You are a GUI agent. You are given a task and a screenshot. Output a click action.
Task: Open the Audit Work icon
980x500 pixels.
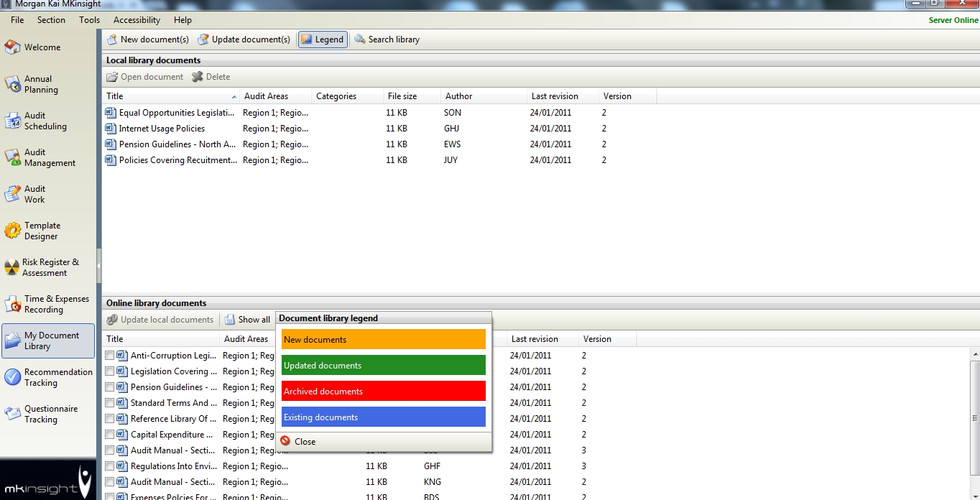(12, 194)
